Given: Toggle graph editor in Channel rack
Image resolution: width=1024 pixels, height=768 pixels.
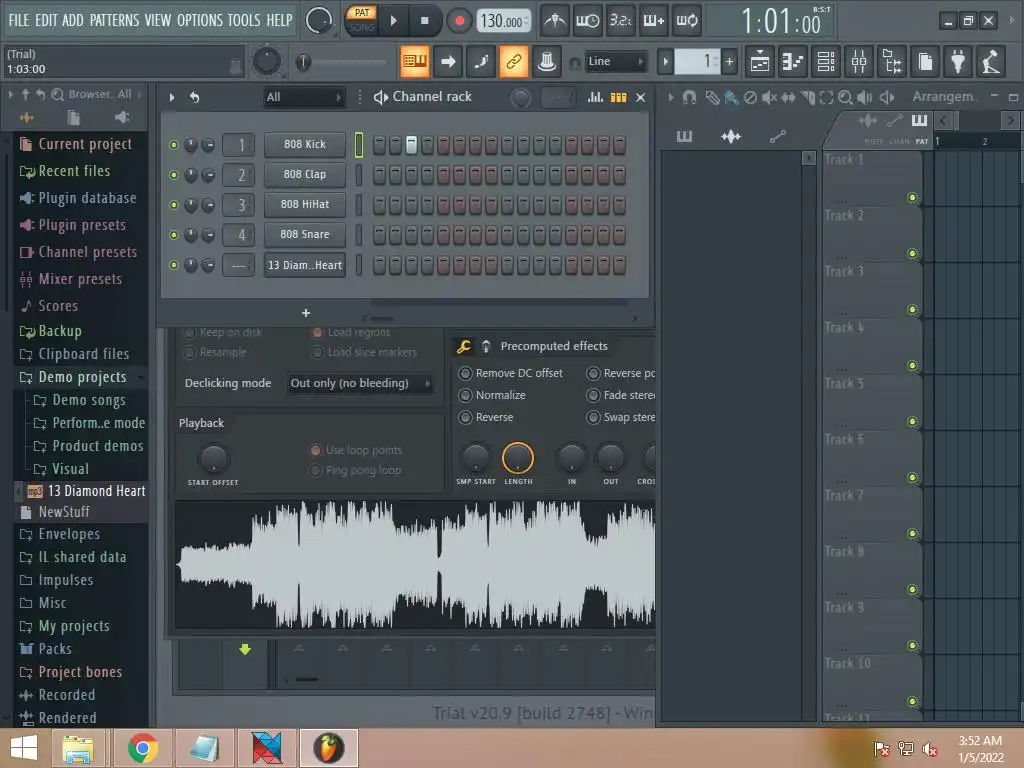Looking at the screenshot, I should click(x=595, y=97).
